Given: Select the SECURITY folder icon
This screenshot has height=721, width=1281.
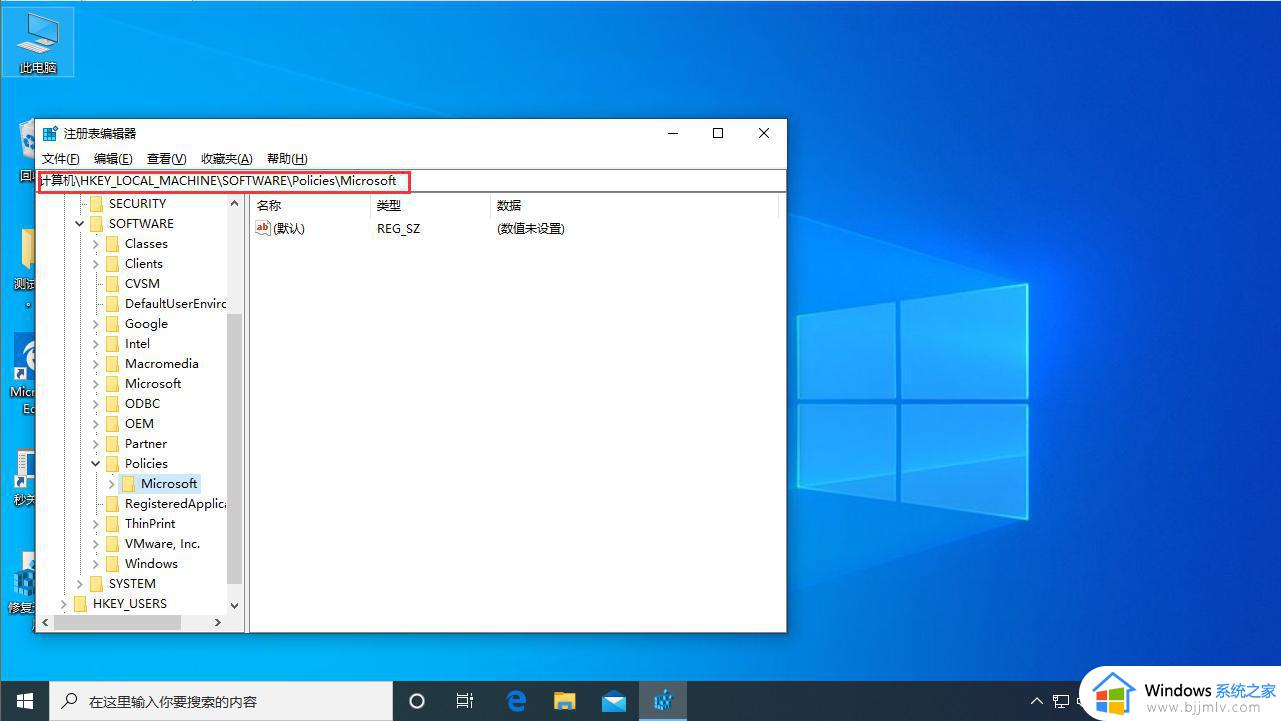Looking at the screenshot, I should [96, 203].
